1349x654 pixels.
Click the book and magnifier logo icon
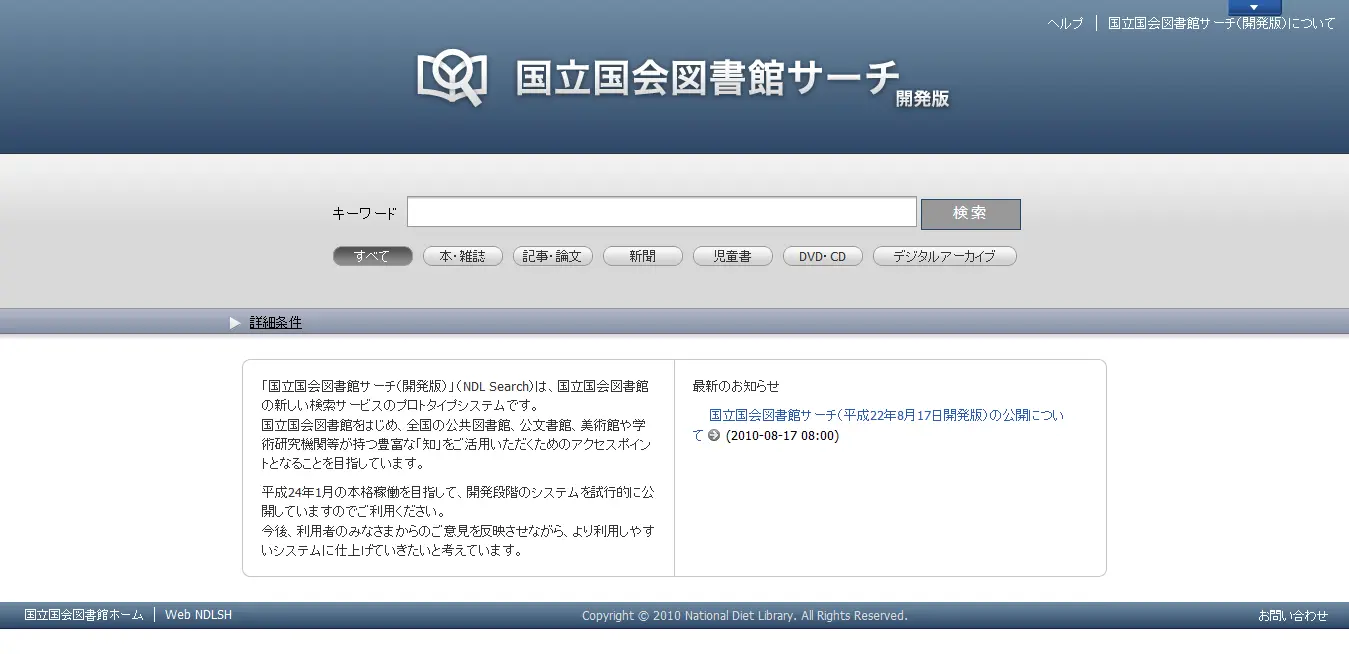coord(452,78)
